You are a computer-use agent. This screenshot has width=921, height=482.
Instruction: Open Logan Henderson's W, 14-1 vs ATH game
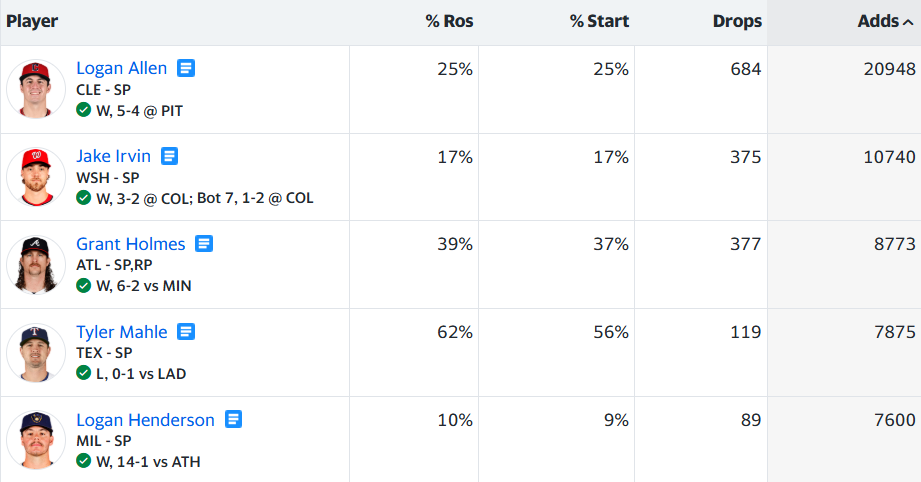click(148, 462)
